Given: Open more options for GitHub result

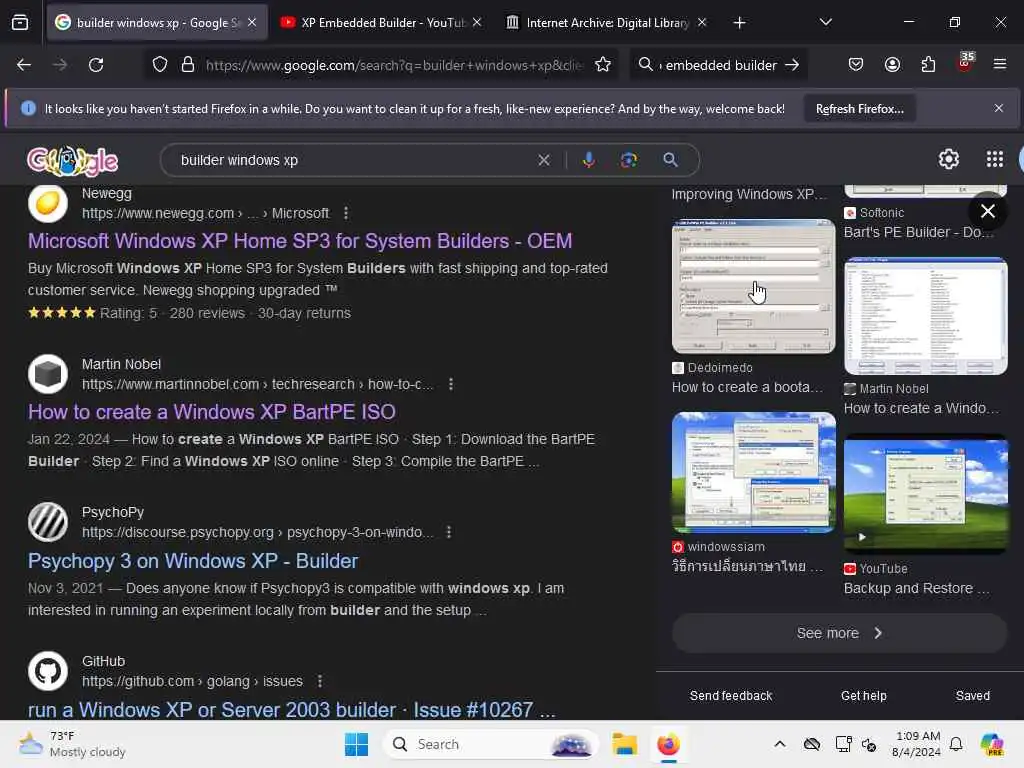Looking at the screenshot, I should pyautogui.click(x=319, y=681).
